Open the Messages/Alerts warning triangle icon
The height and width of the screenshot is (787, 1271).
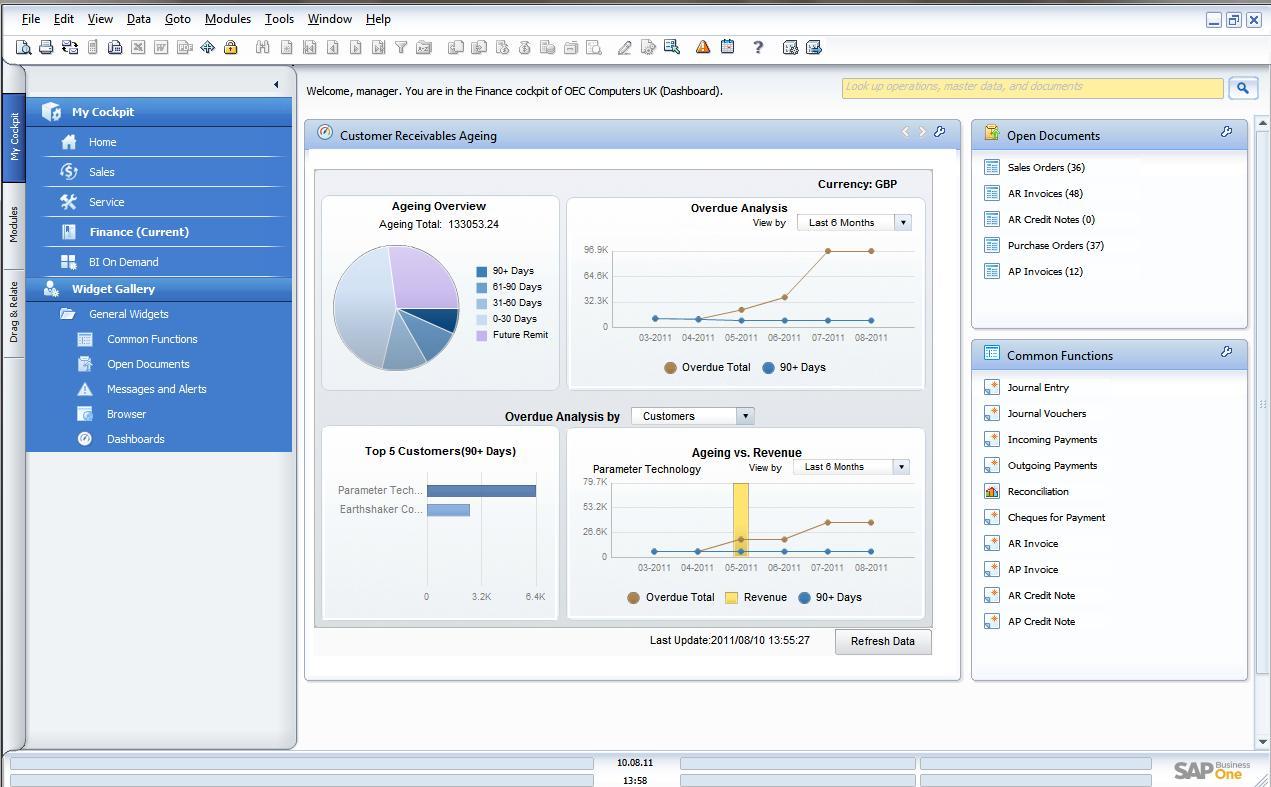point(701,47)
